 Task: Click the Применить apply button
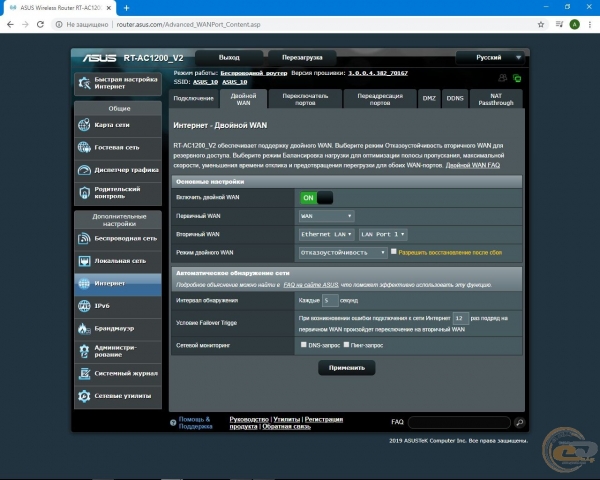click(x=347, y=367)
